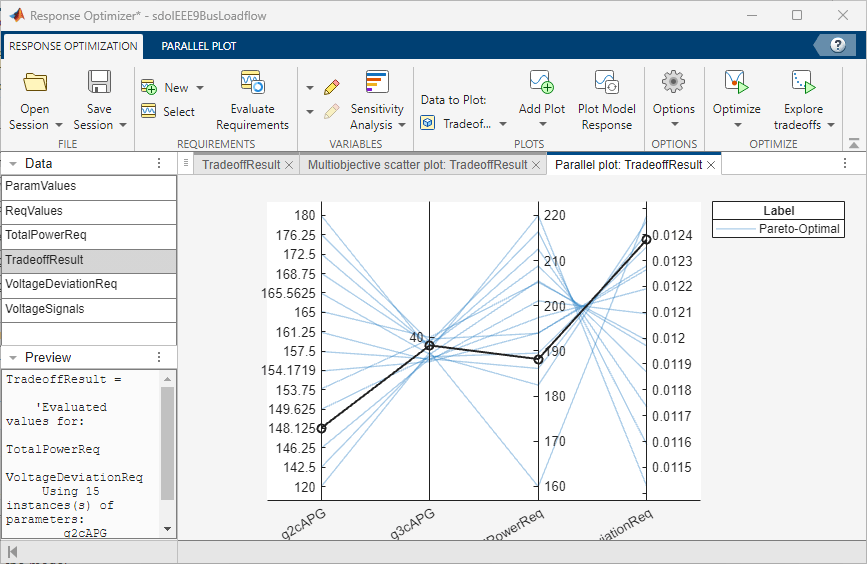Click Select in Requirements section
The image size is (867, 564).
click(x=178, y=112)
